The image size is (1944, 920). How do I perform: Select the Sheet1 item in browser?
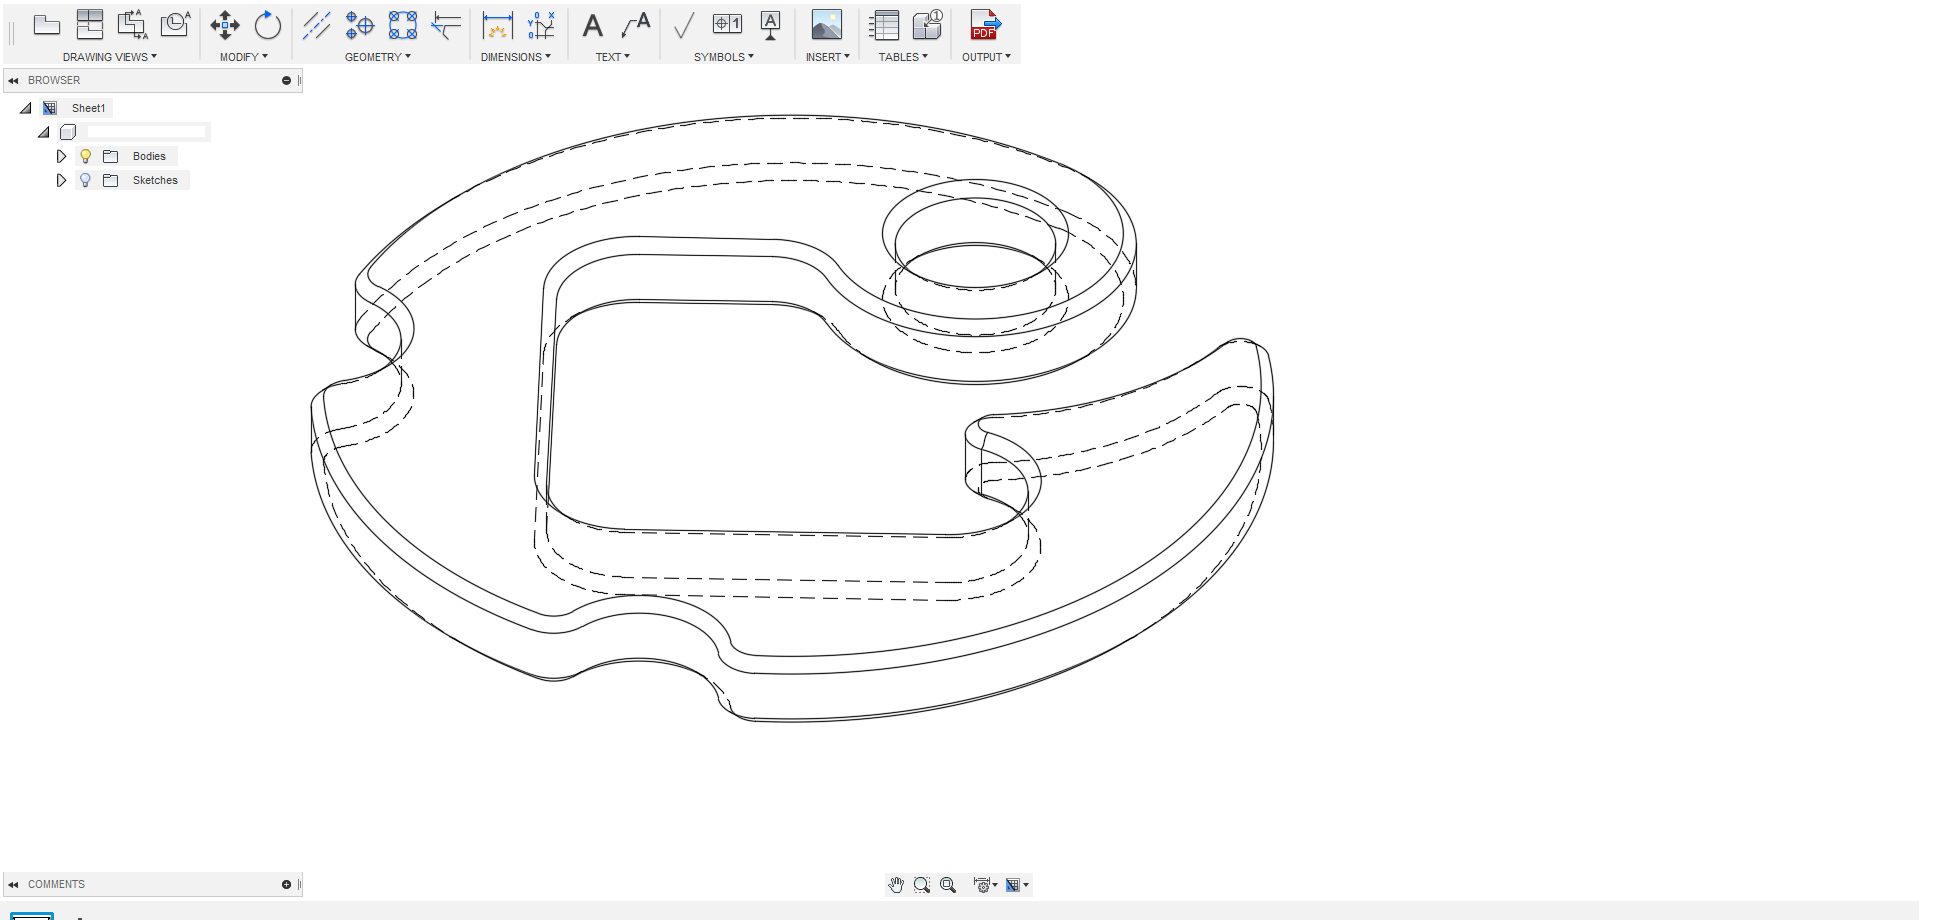pyautogui.click(x=88, y=108)
